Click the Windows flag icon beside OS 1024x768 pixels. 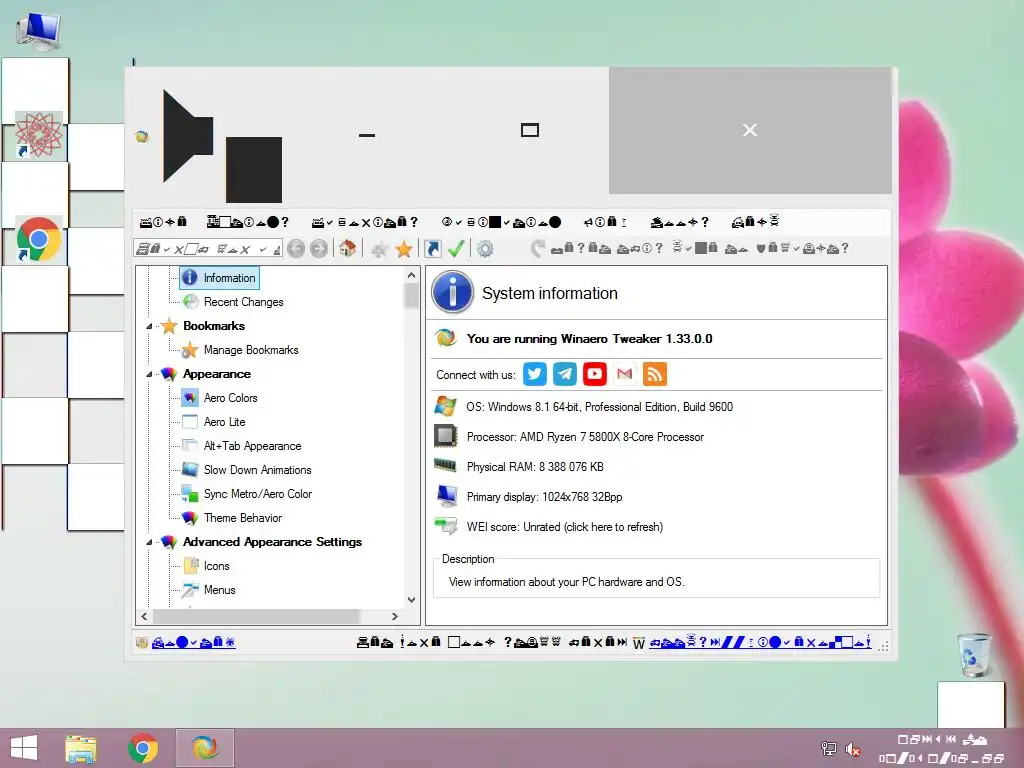pos(445,406)
